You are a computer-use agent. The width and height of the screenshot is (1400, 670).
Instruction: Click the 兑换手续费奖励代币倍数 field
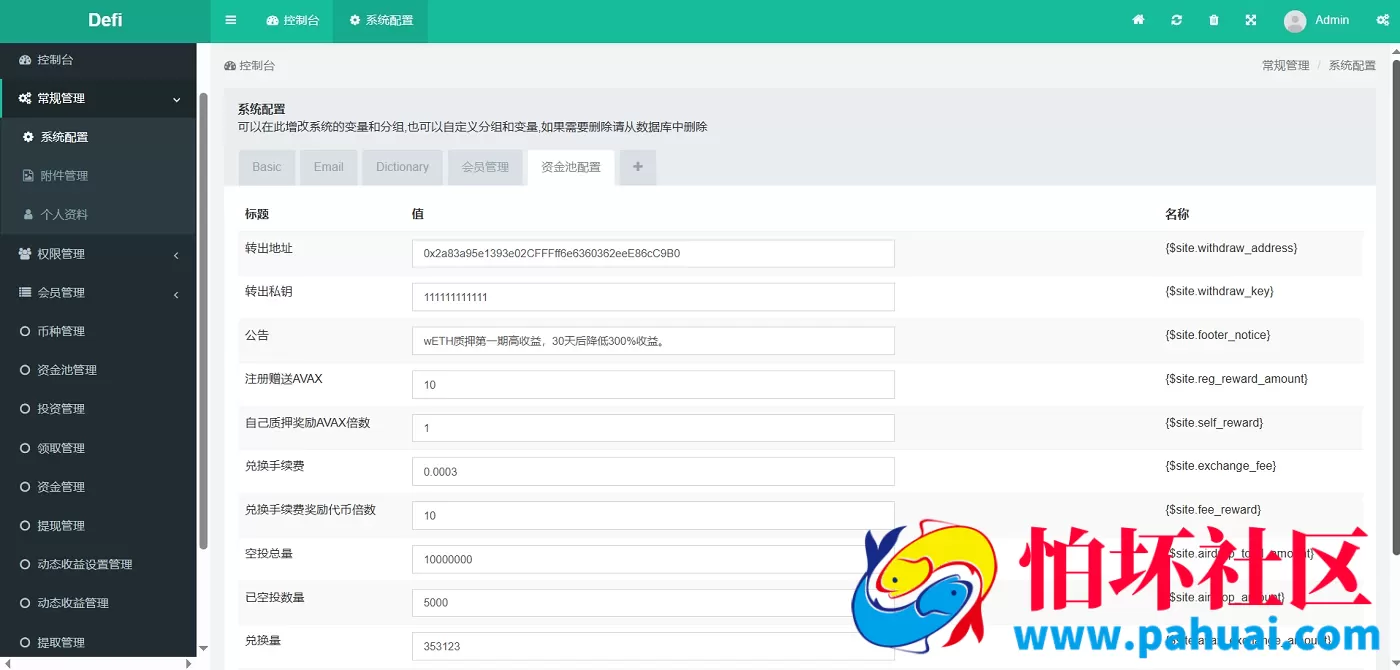click(x=653, y=516)
